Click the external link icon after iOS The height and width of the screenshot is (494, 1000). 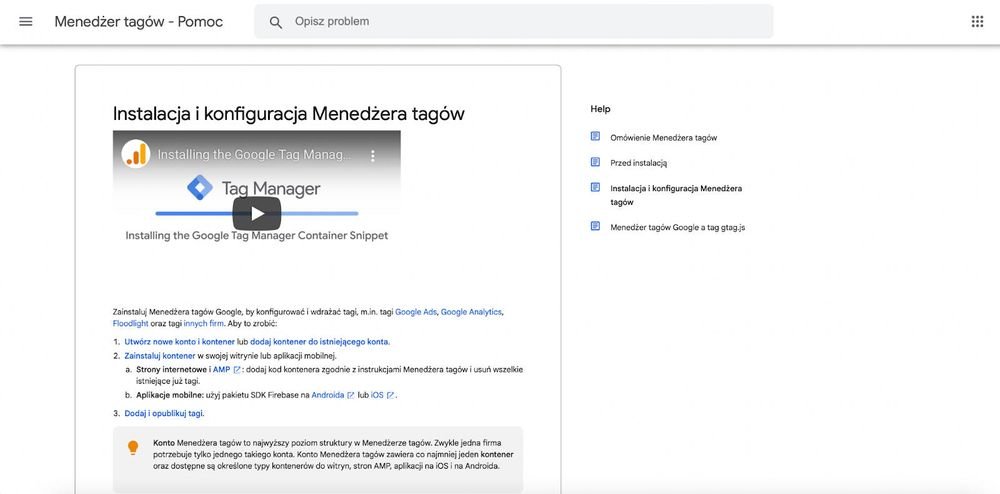(x=390, y=395)
